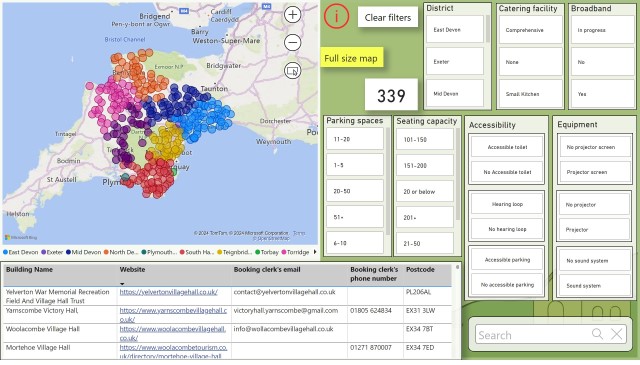Open the red info icon
The width and height of the screenshot is (640, 365).
click(336, 17)
